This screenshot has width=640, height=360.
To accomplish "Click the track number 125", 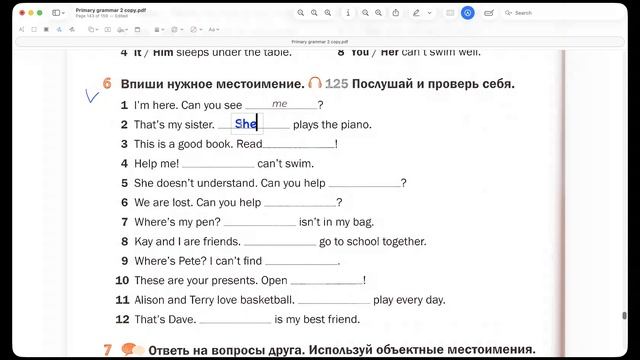I will (x=337, y=84).
